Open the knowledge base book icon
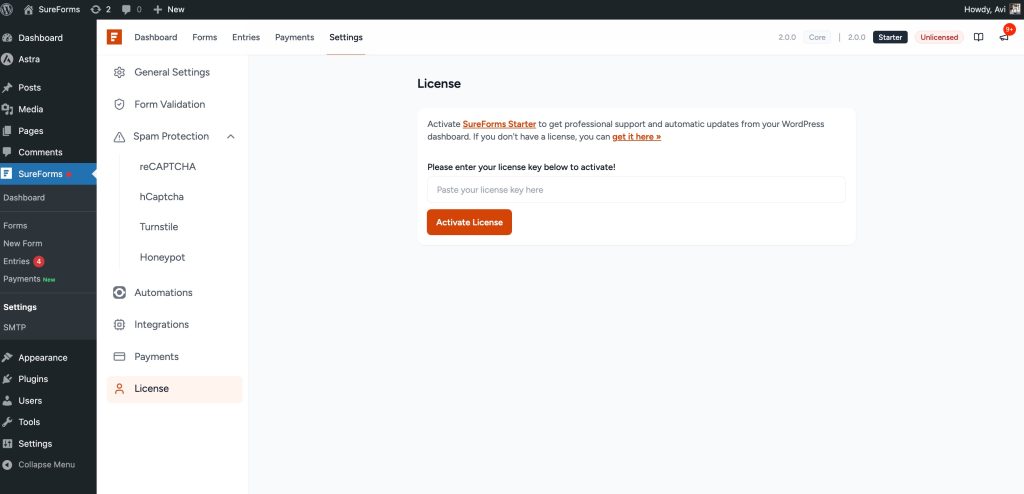The height and width of the screenshot is (494, 1024). [978, 37]
